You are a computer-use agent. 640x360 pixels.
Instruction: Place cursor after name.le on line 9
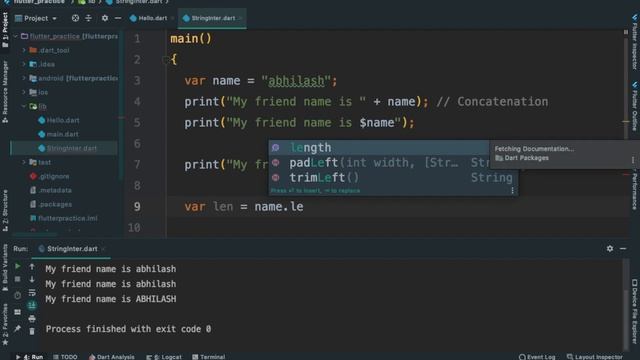304,207
